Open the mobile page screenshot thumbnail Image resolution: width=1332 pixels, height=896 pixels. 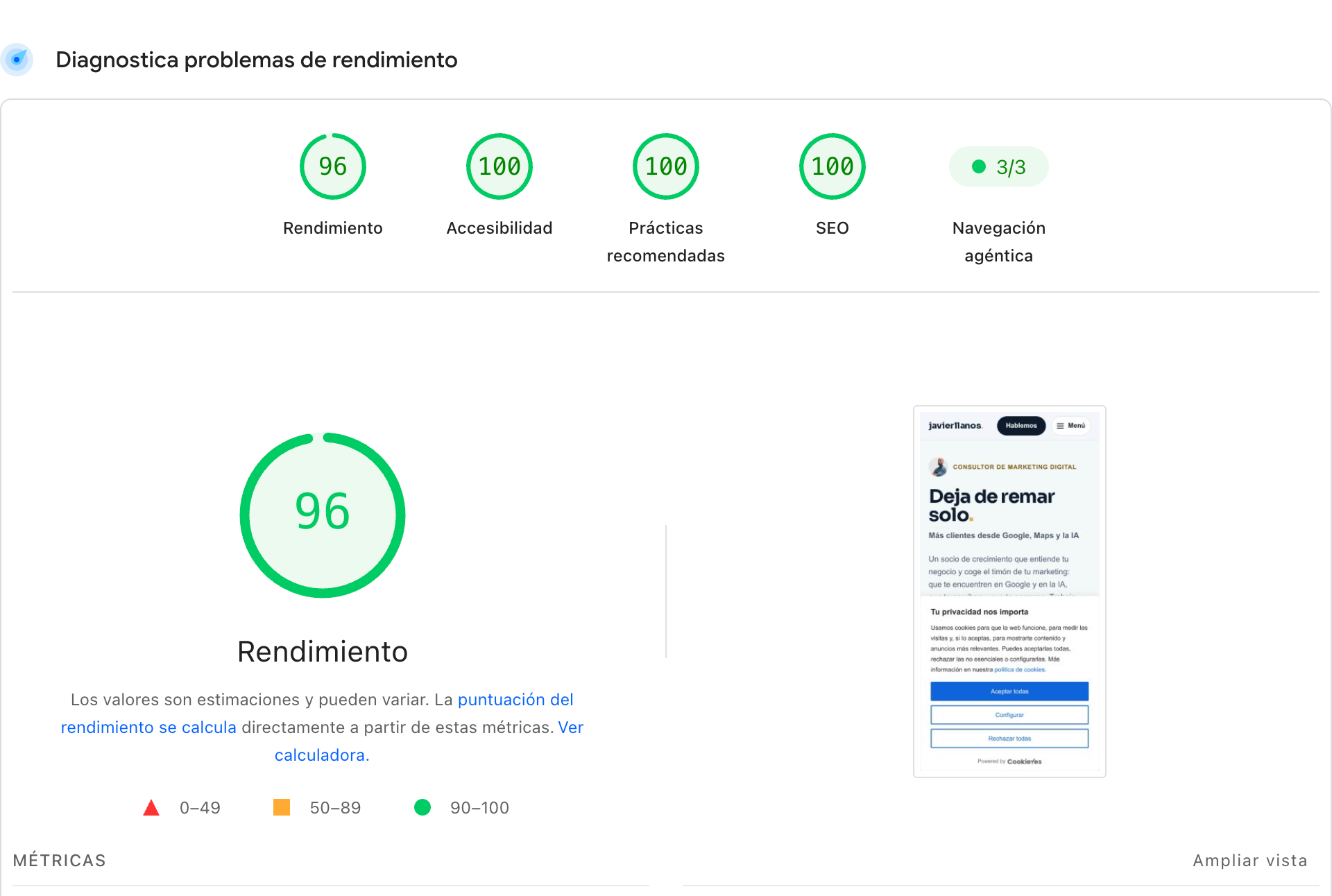(1010, 591)
